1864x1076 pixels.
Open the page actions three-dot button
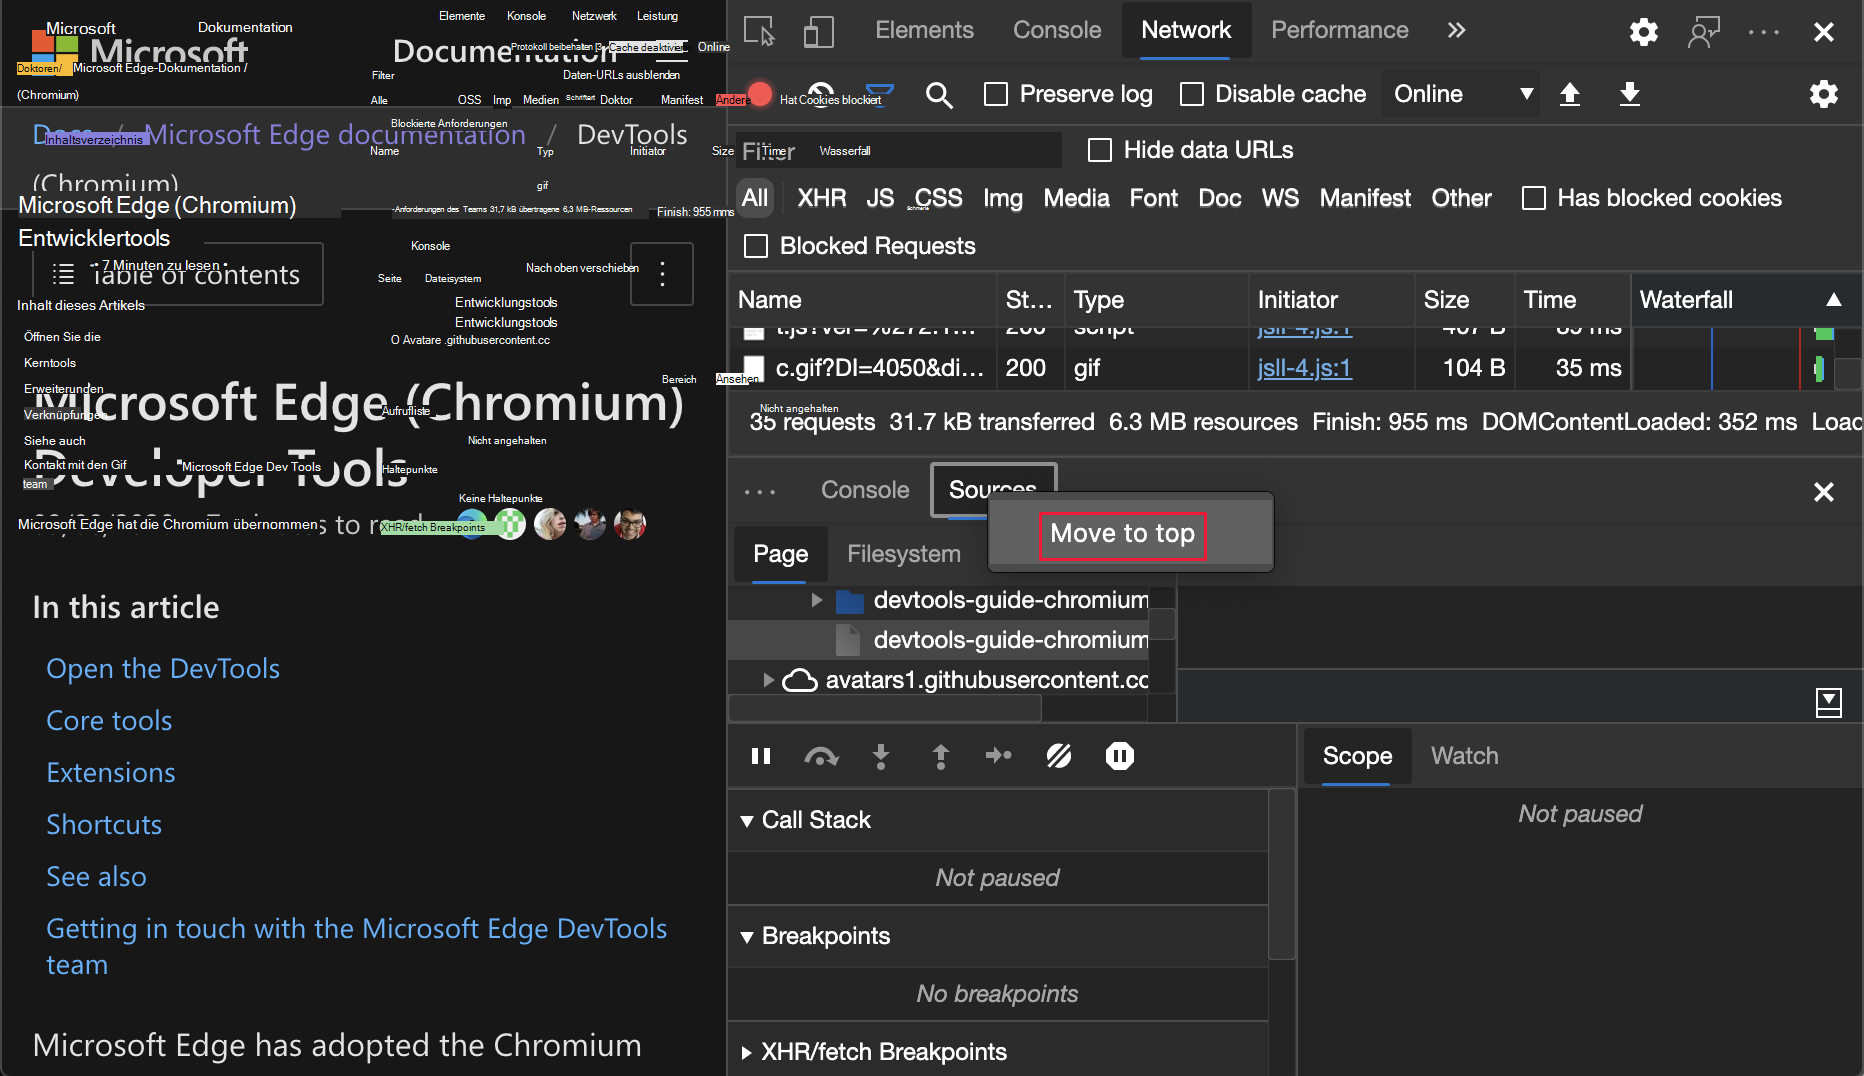(x=662, y=274)
